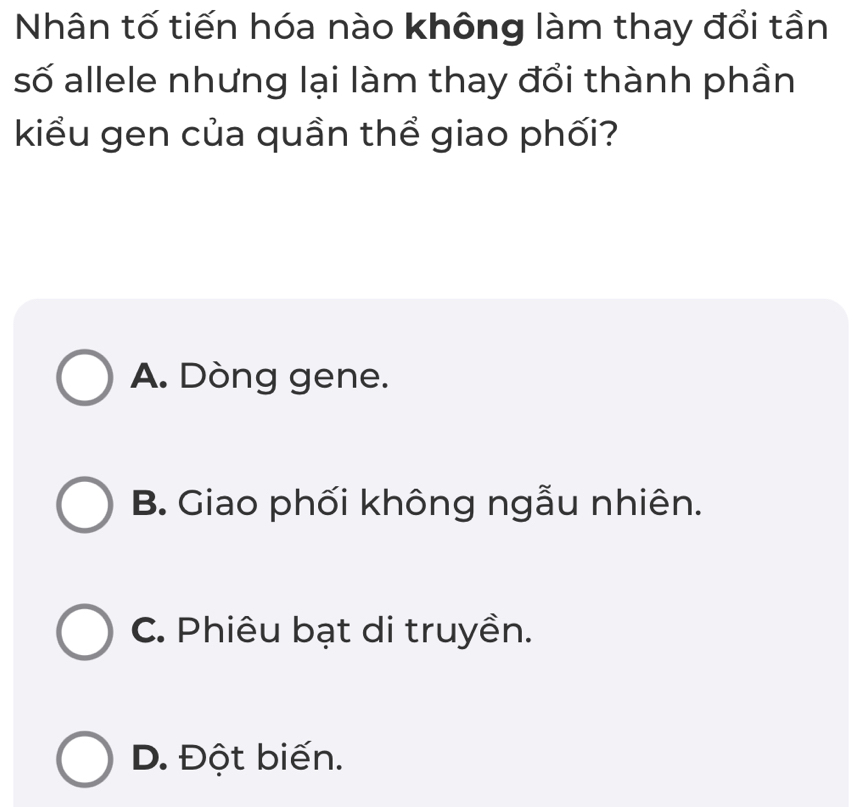The height and width of the screenshot is (807, 859).
Task: Select the radio button for answer B
Action: [84, 505]
